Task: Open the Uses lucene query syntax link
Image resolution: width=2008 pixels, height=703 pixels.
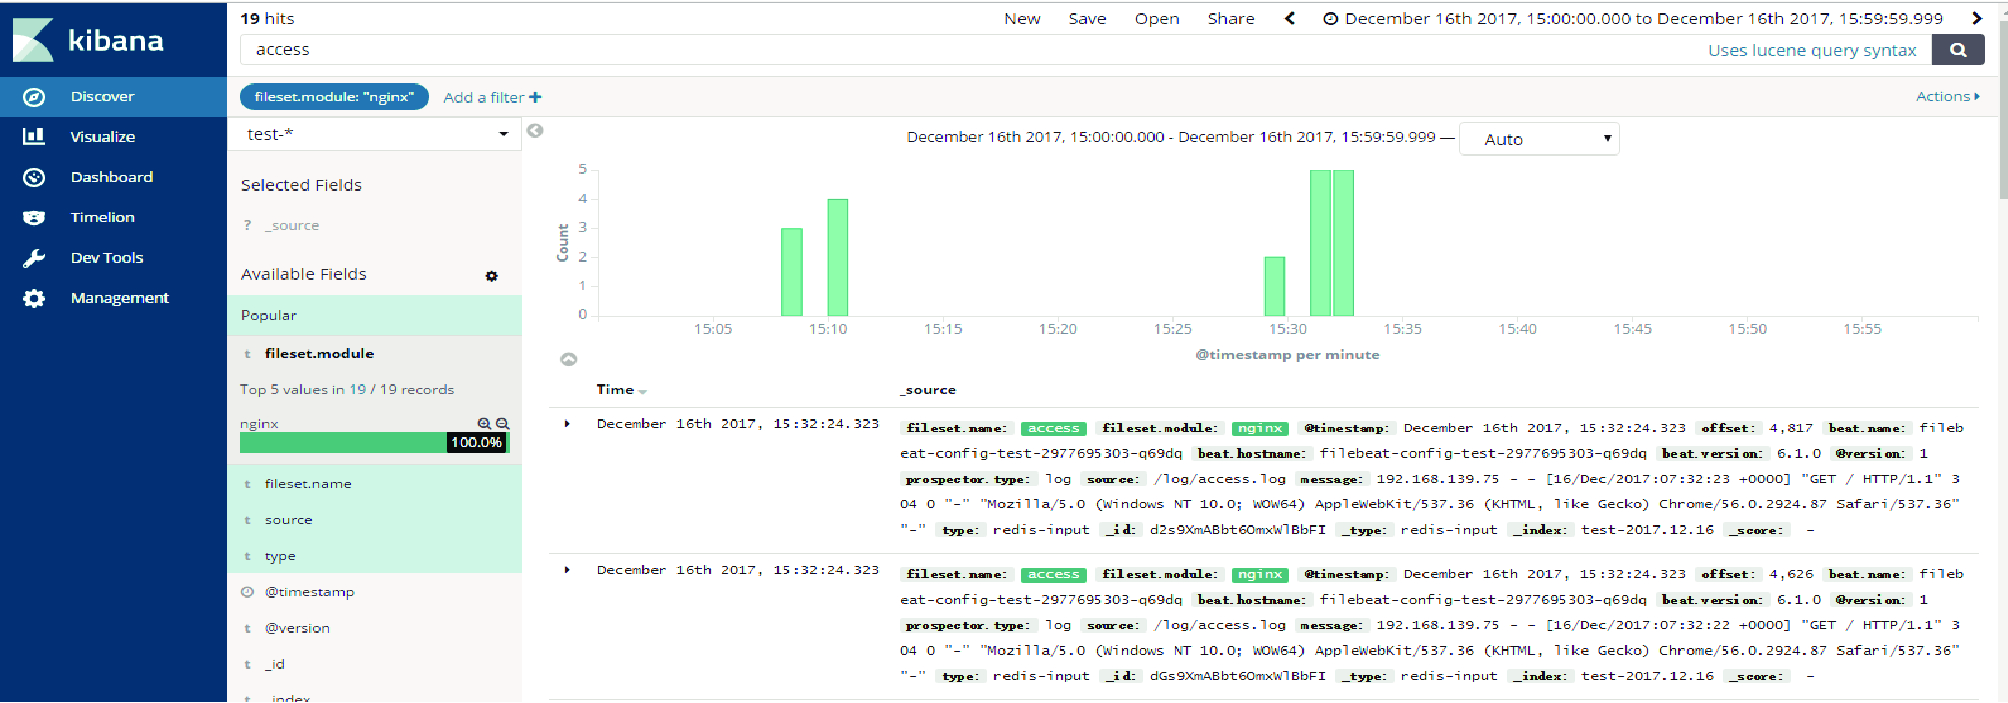Action: [x=1812, y=50]
